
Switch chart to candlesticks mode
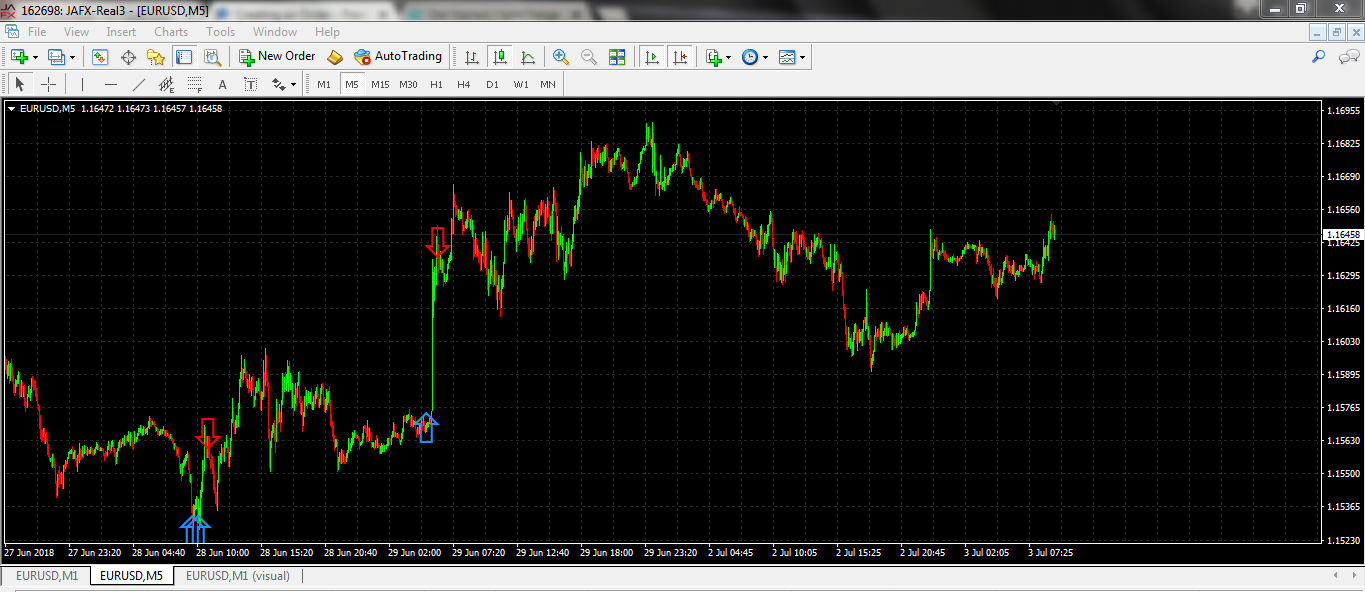coord(499,57)
